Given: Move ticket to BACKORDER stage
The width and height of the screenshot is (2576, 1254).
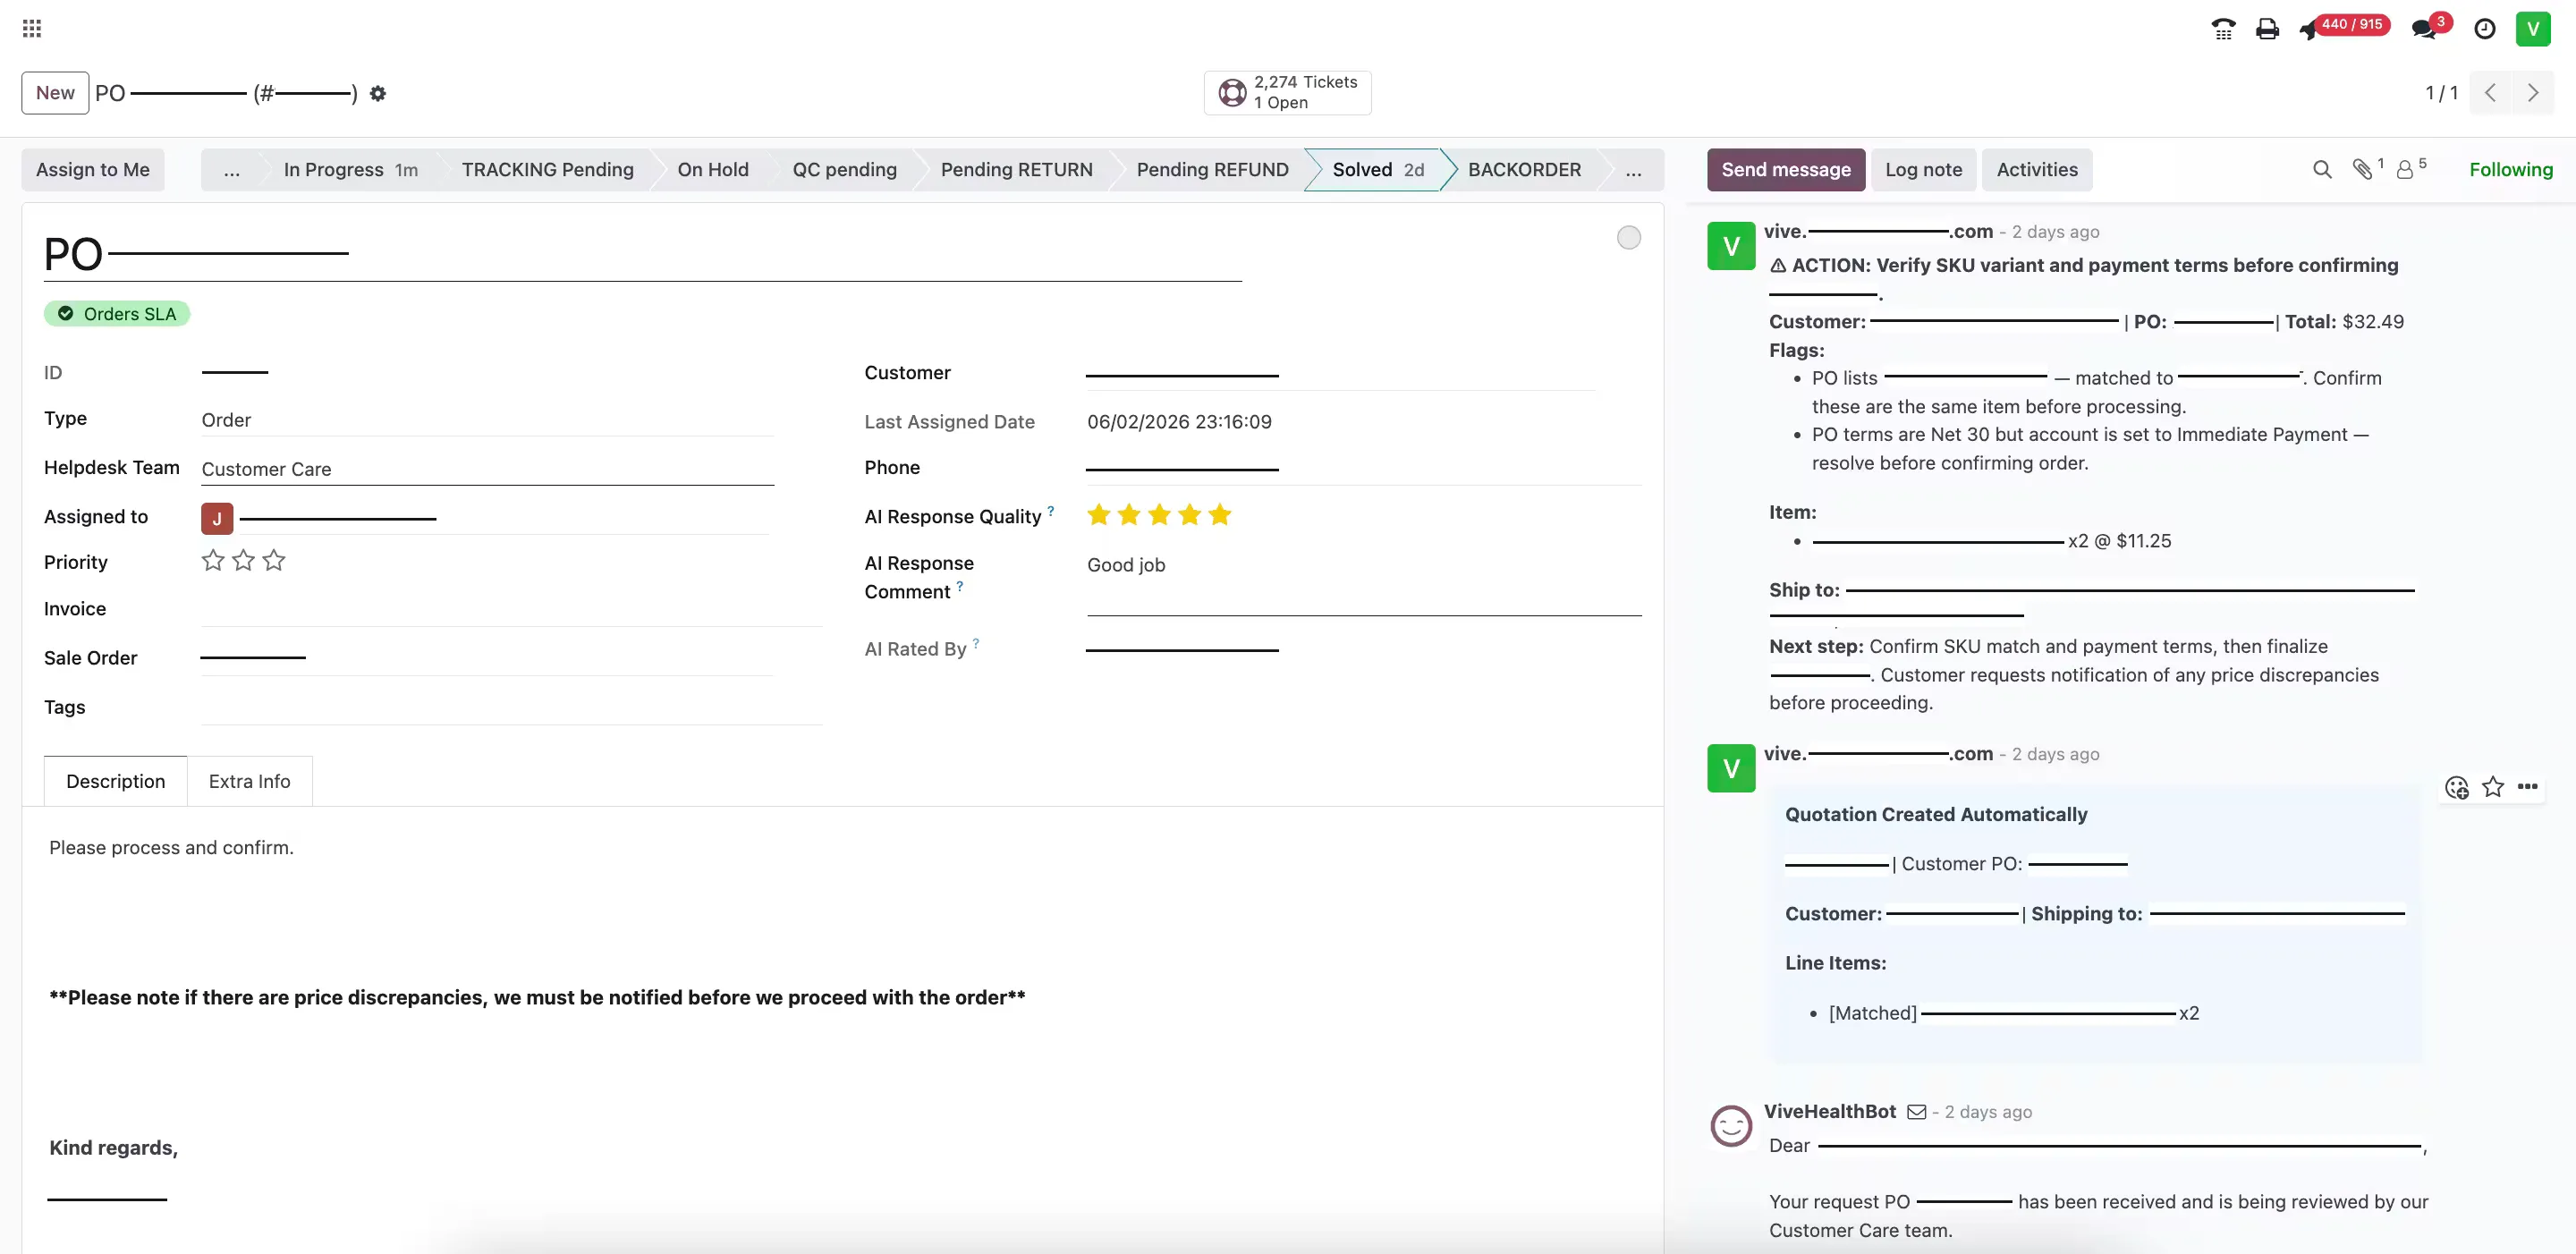Looking at the screenshot, I should click(1524, 170).
